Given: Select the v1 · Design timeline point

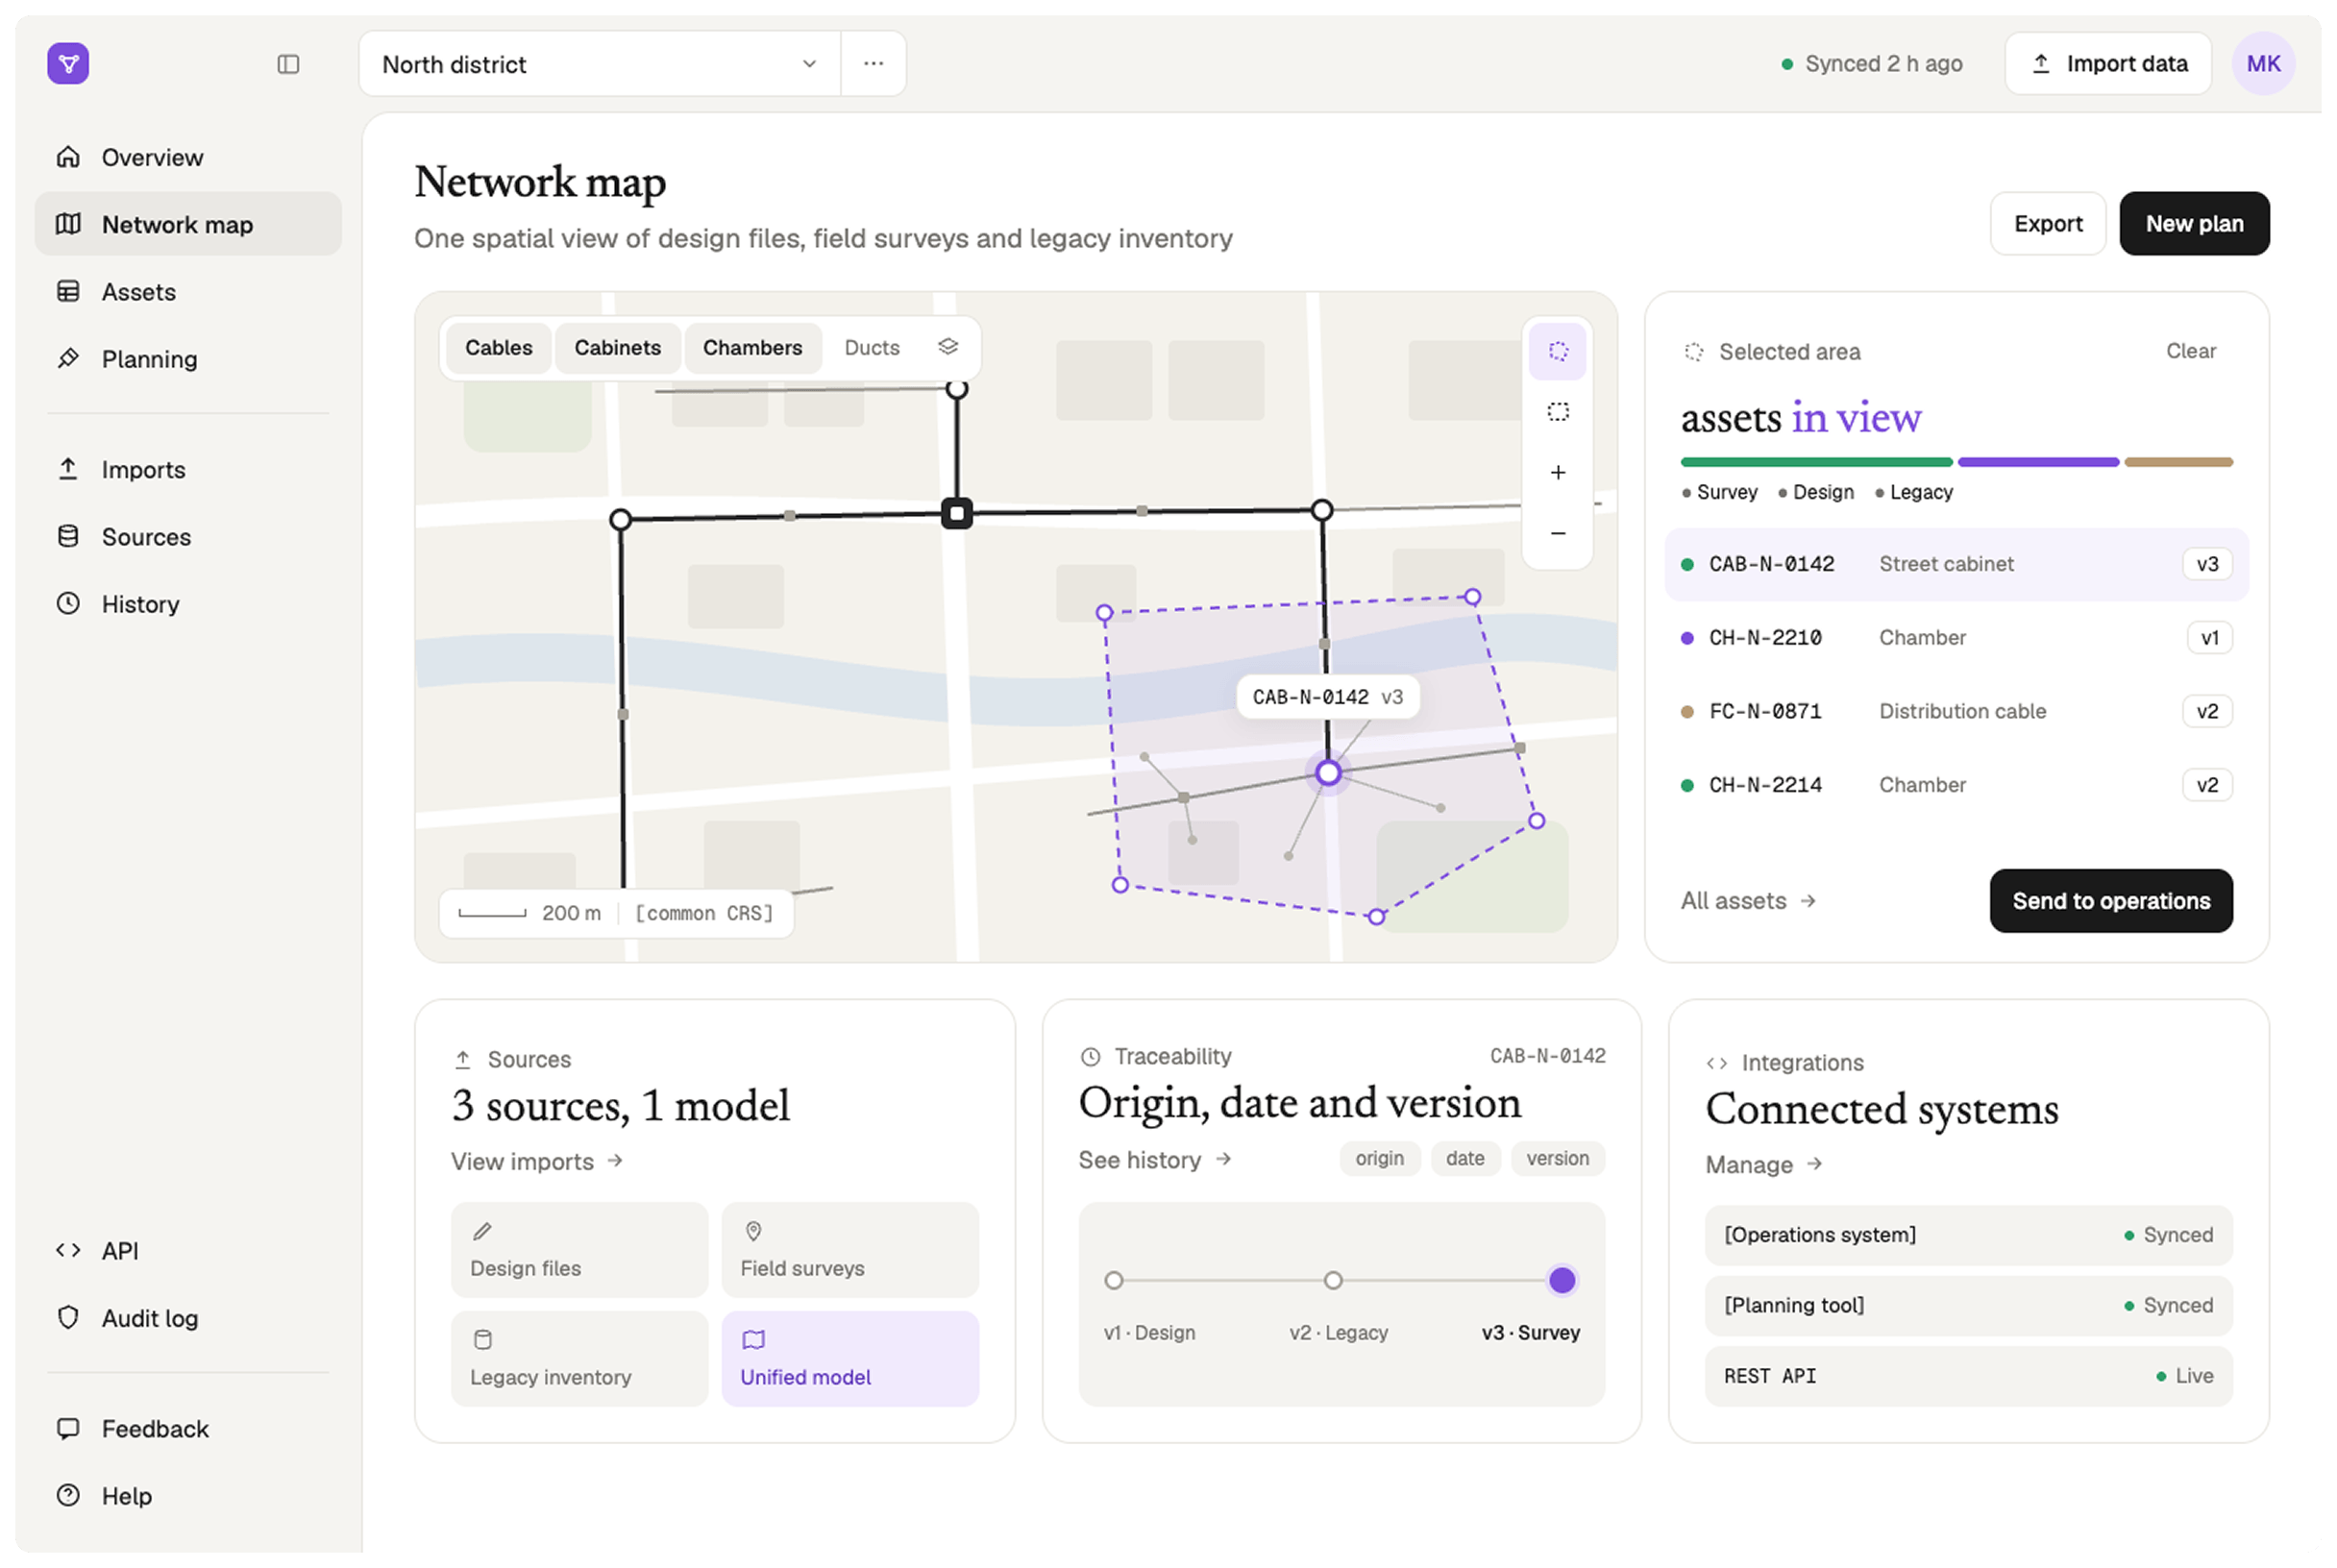Looking at the screenshot, I should coord(1114,1281).
